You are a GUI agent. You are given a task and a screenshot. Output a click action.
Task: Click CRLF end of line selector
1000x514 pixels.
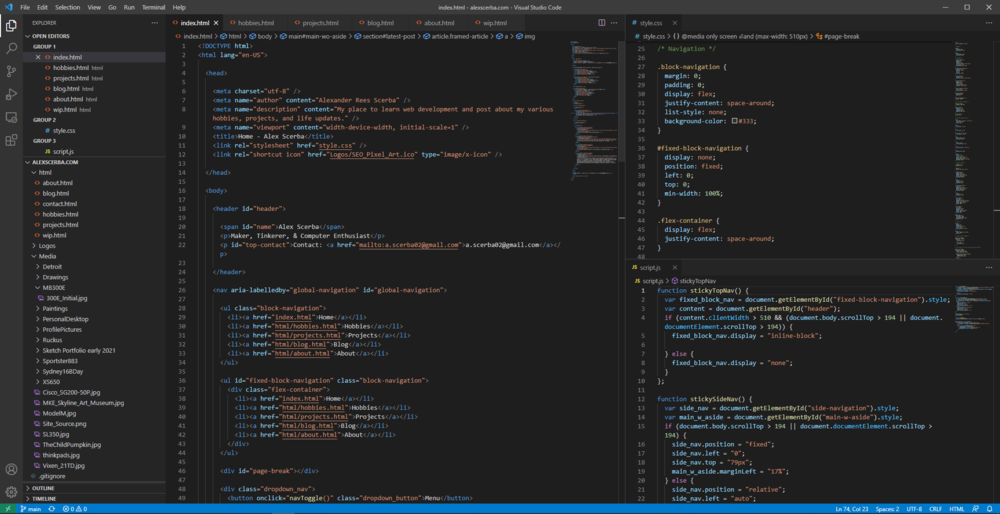[x=935, y=509]
